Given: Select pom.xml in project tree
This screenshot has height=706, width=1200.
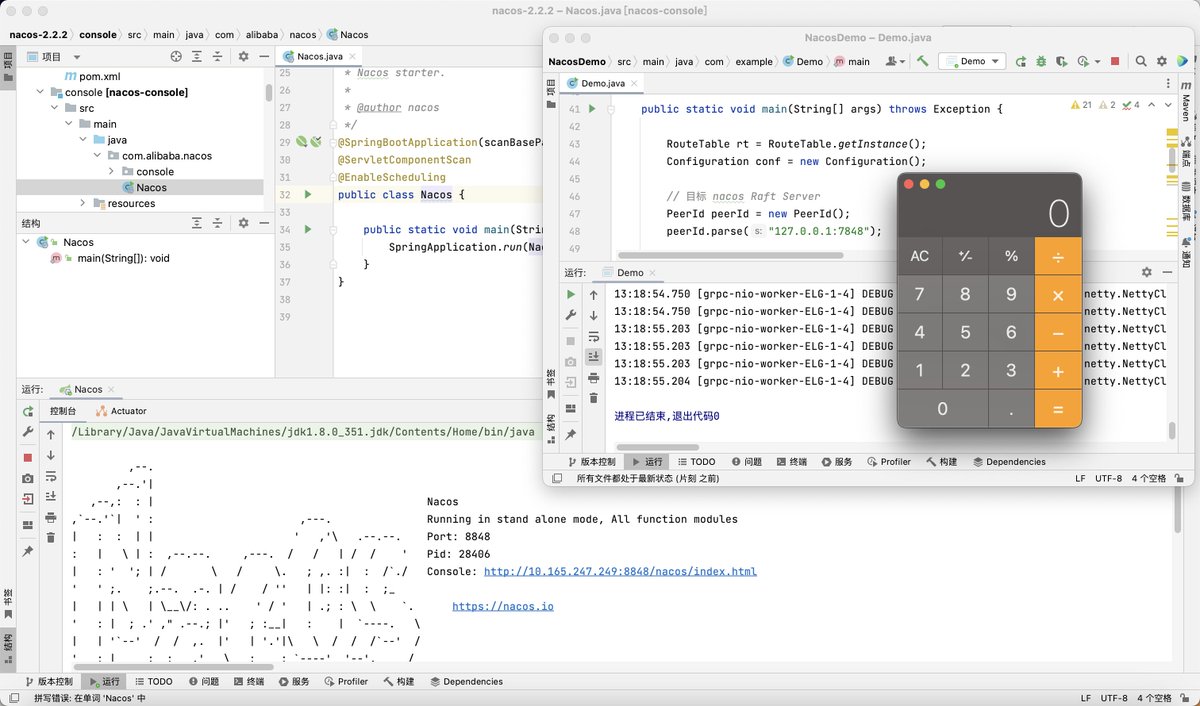Looking at the screenshot, I should (x=91, y=76).
